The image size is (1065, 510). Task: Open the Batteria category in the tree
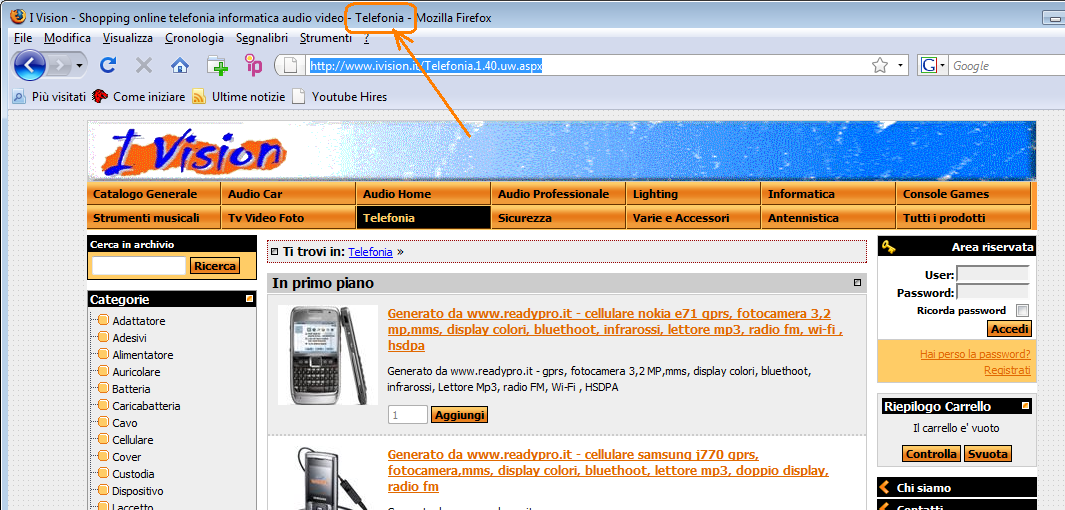(131, 389)
